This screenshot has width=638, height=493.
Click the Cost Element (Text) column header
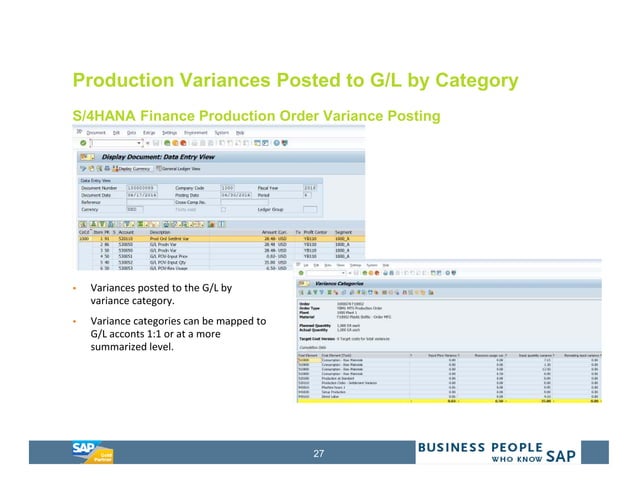tap(336, 356)
